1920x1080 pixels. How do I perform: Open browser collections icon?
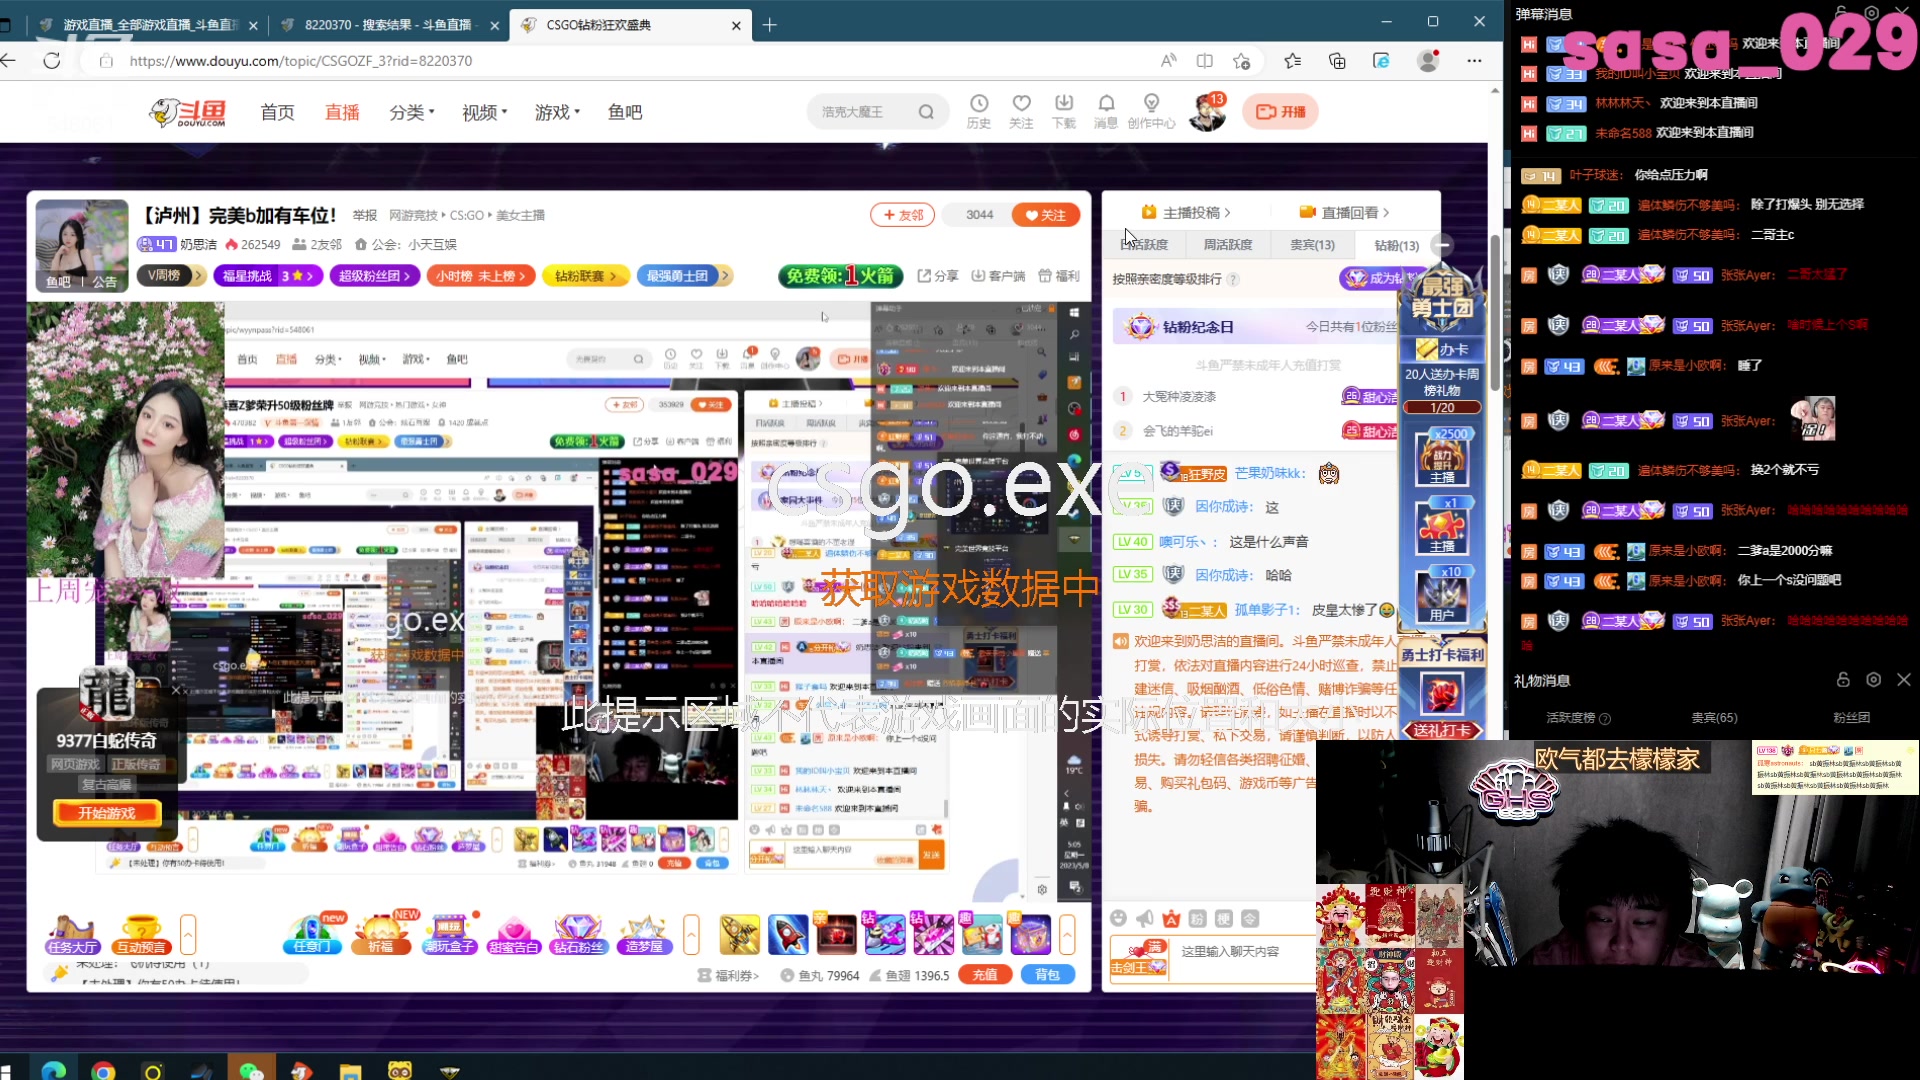pyautogui.click(x=1337, y=61)
